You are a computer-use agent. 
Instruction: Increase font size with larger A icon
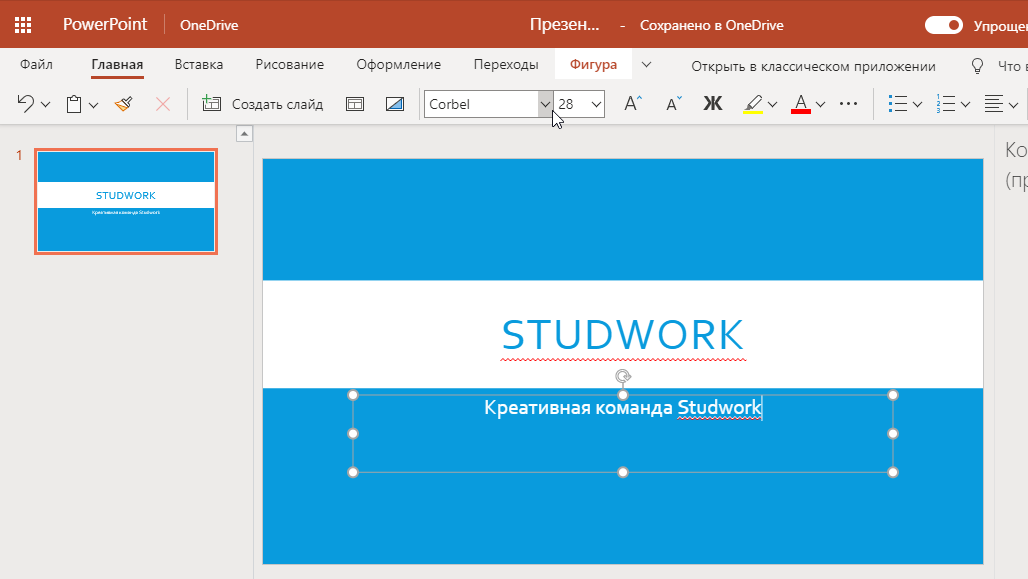(632, 104)
